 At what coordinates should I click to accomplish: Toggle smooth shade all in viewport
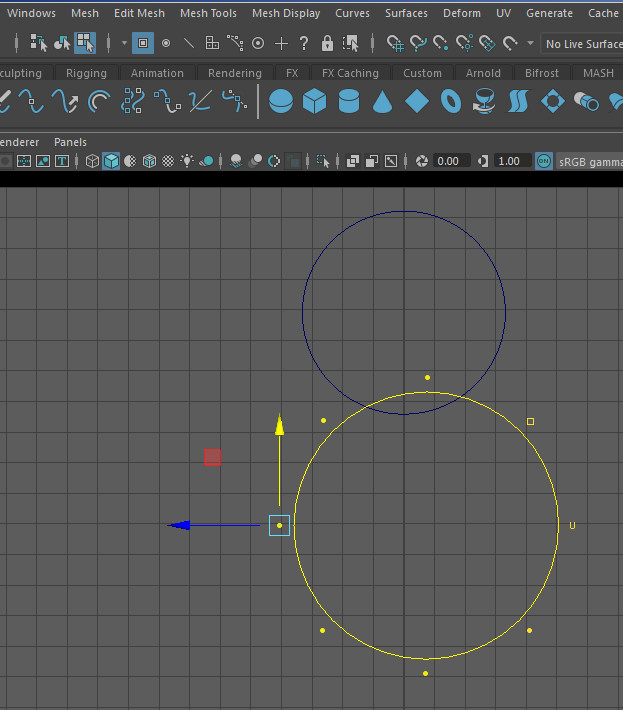111,161
